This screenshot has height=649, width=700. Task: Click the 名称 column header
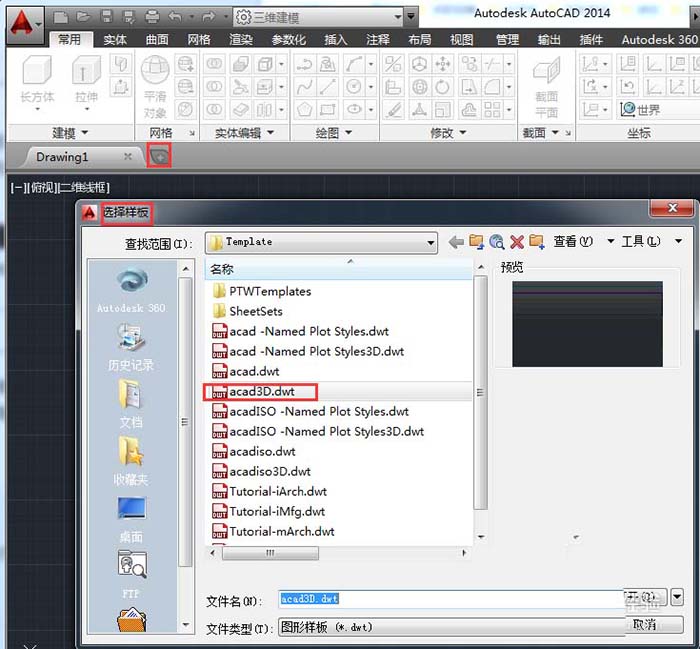click(x=338, y=269)
